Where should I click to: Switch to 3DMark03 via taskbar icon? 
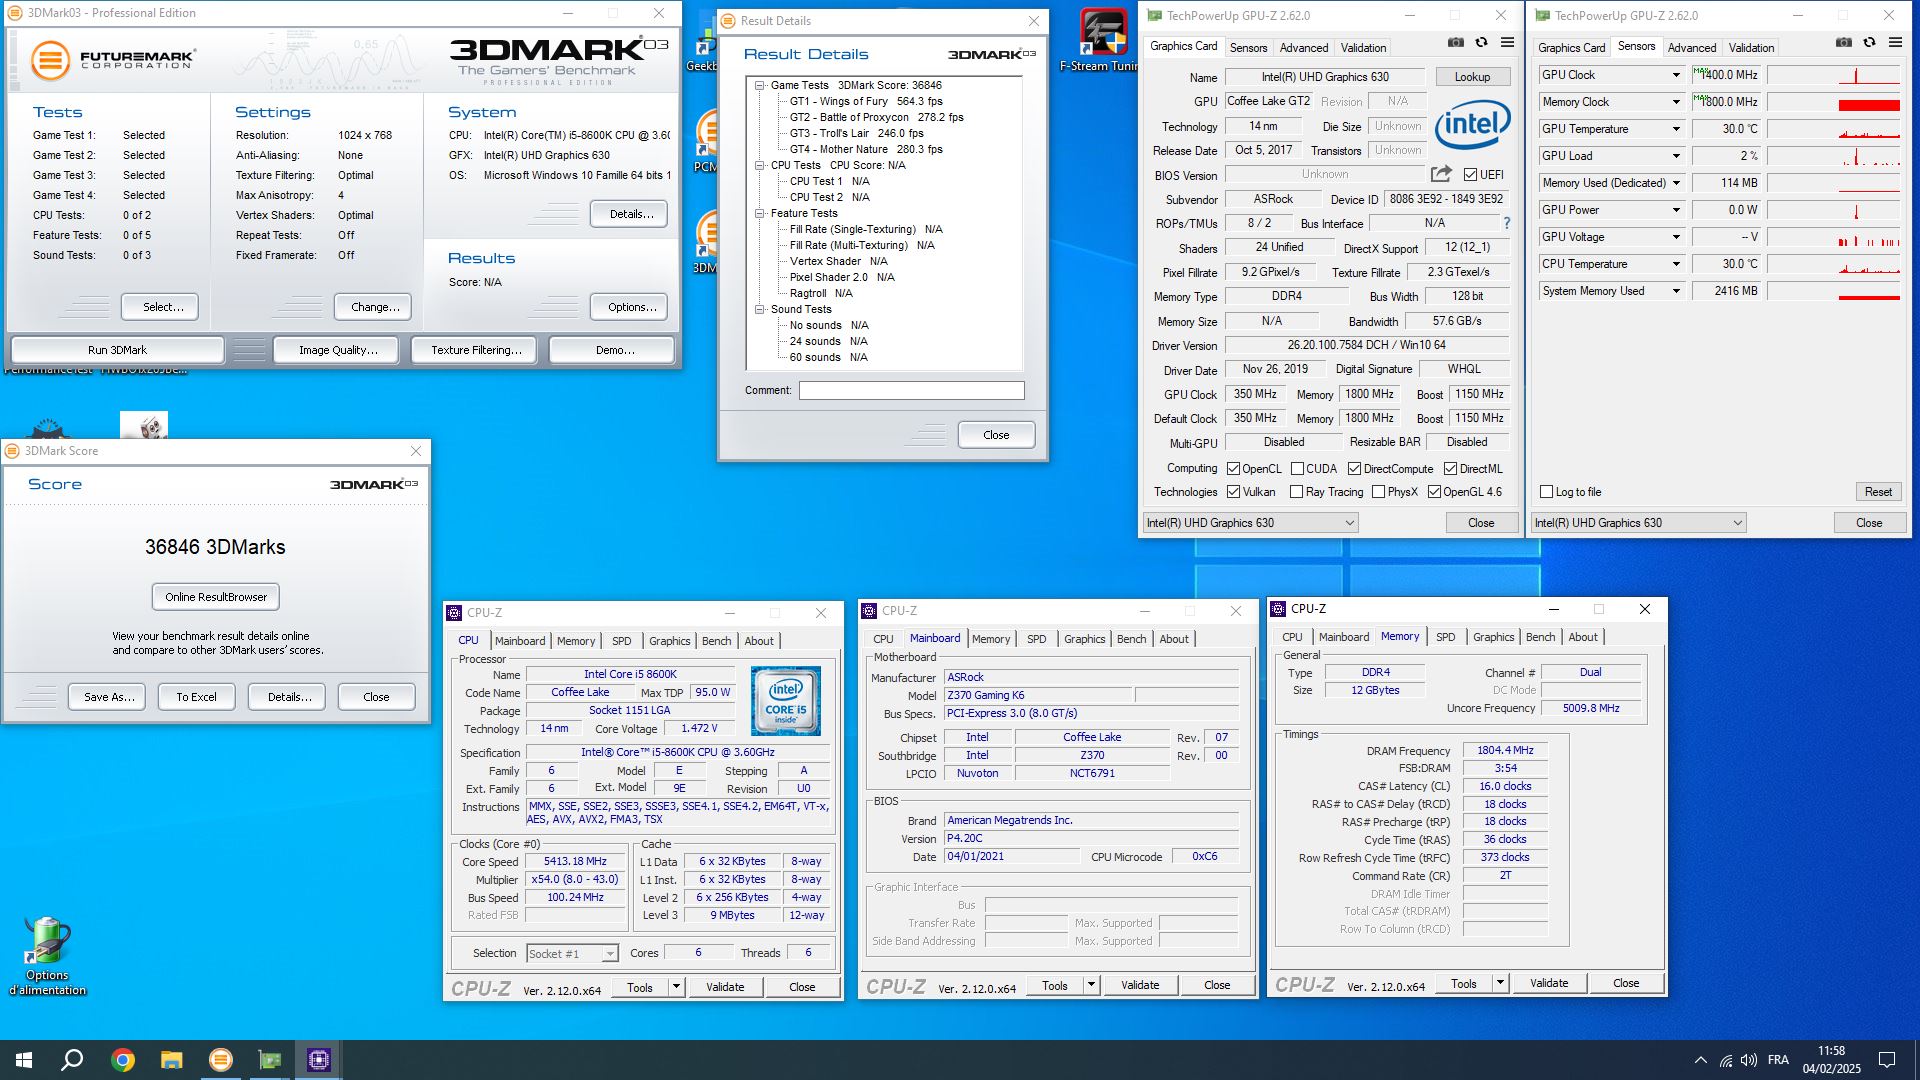[x=221, y=1060]
